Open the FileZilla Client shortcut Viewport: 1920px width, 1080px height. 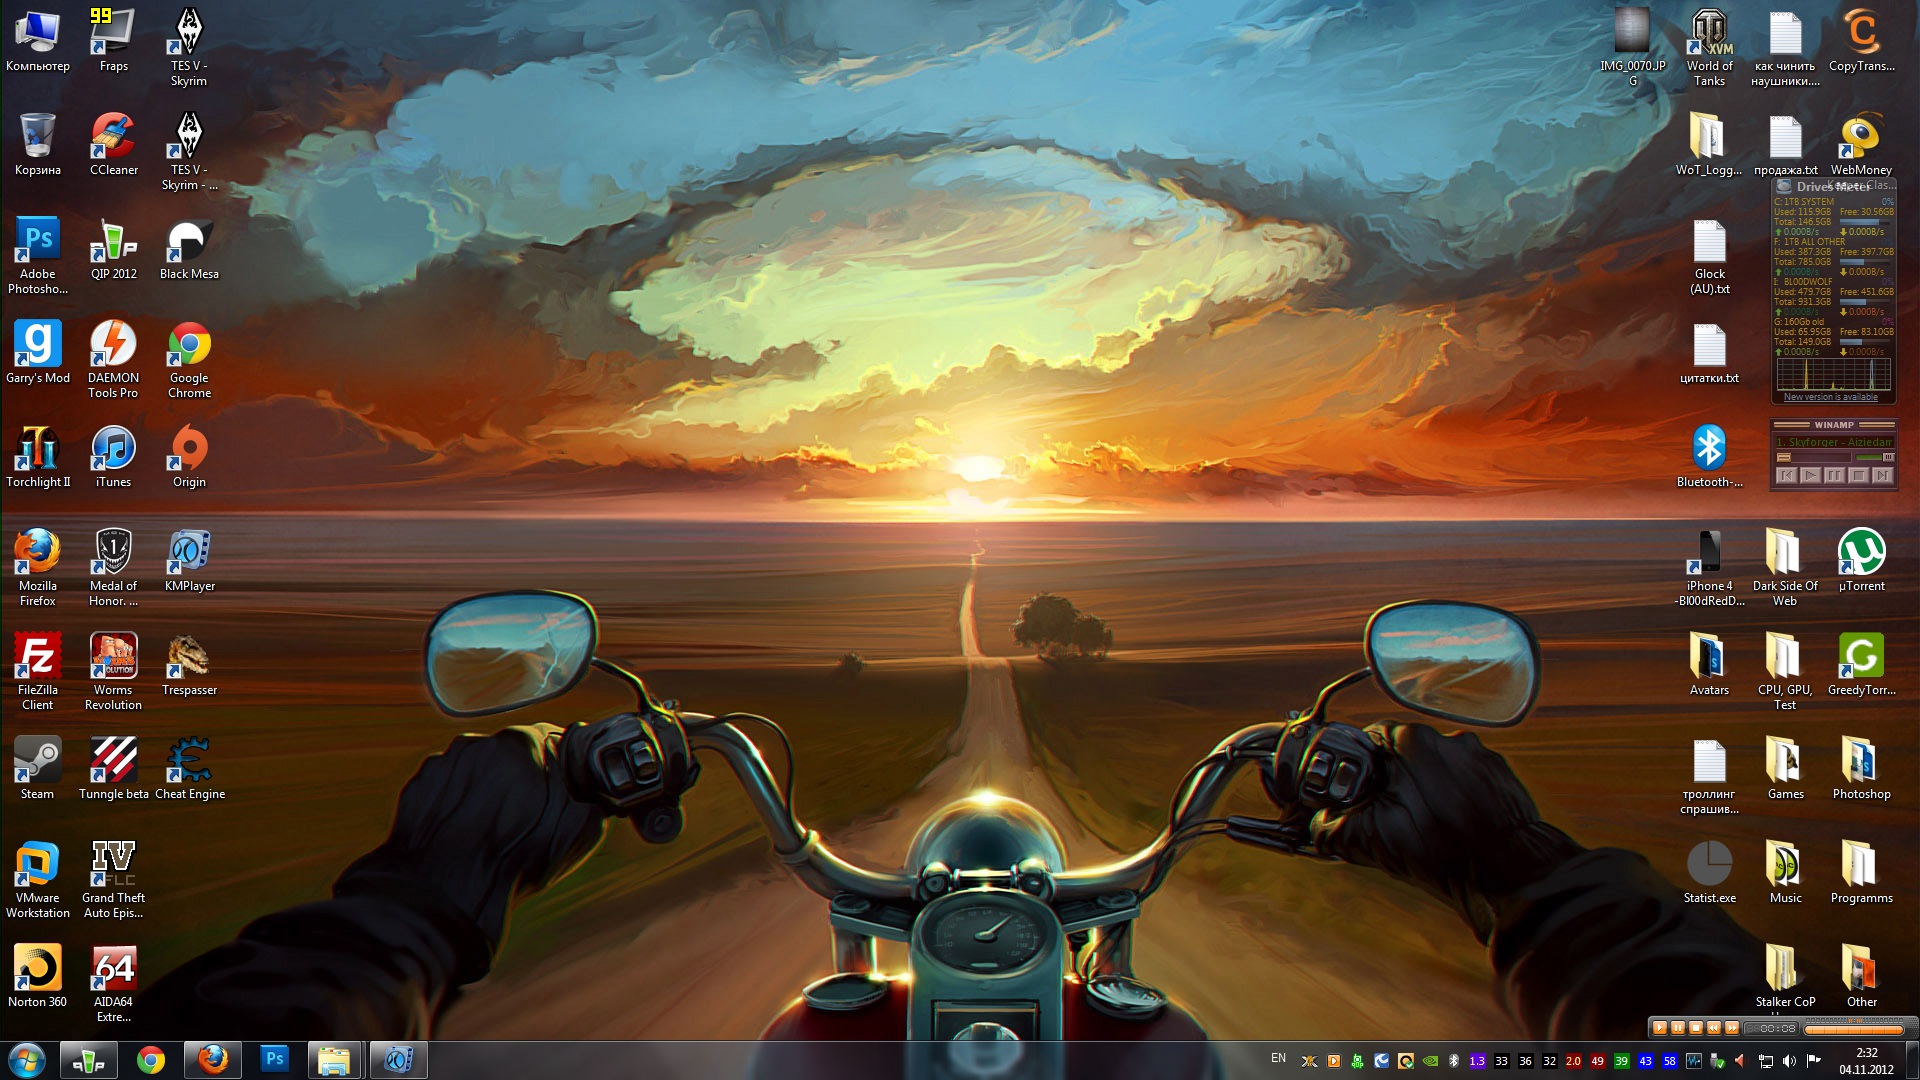pyautogui.click(x=38, y=671)
